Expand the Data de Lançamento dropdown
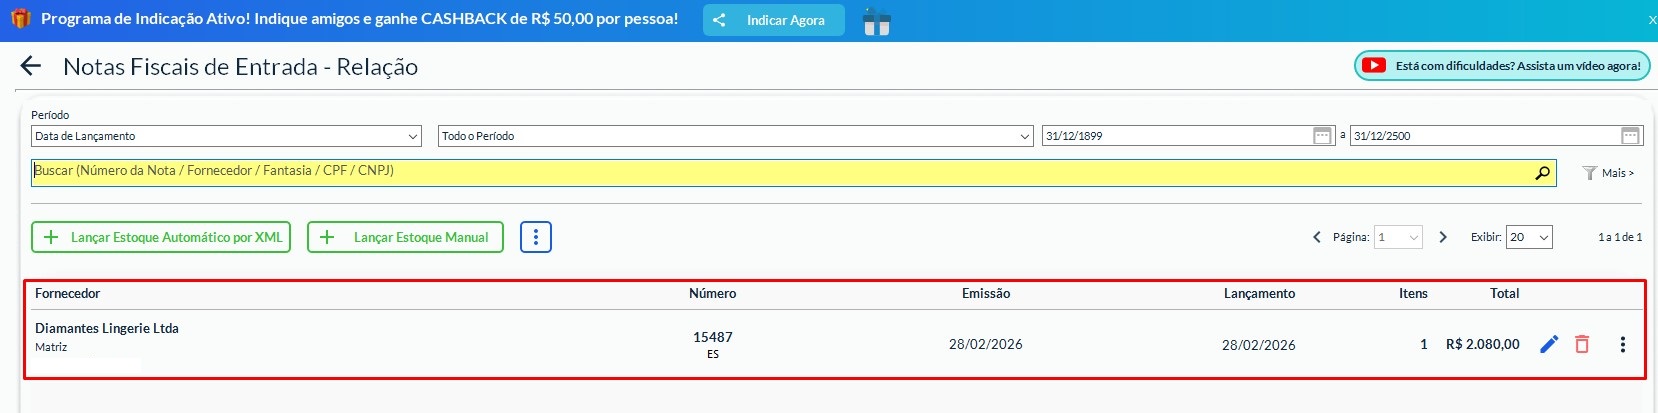Image resolution: width=1658 pixels, height=413 pixels. tap(226, 136)
